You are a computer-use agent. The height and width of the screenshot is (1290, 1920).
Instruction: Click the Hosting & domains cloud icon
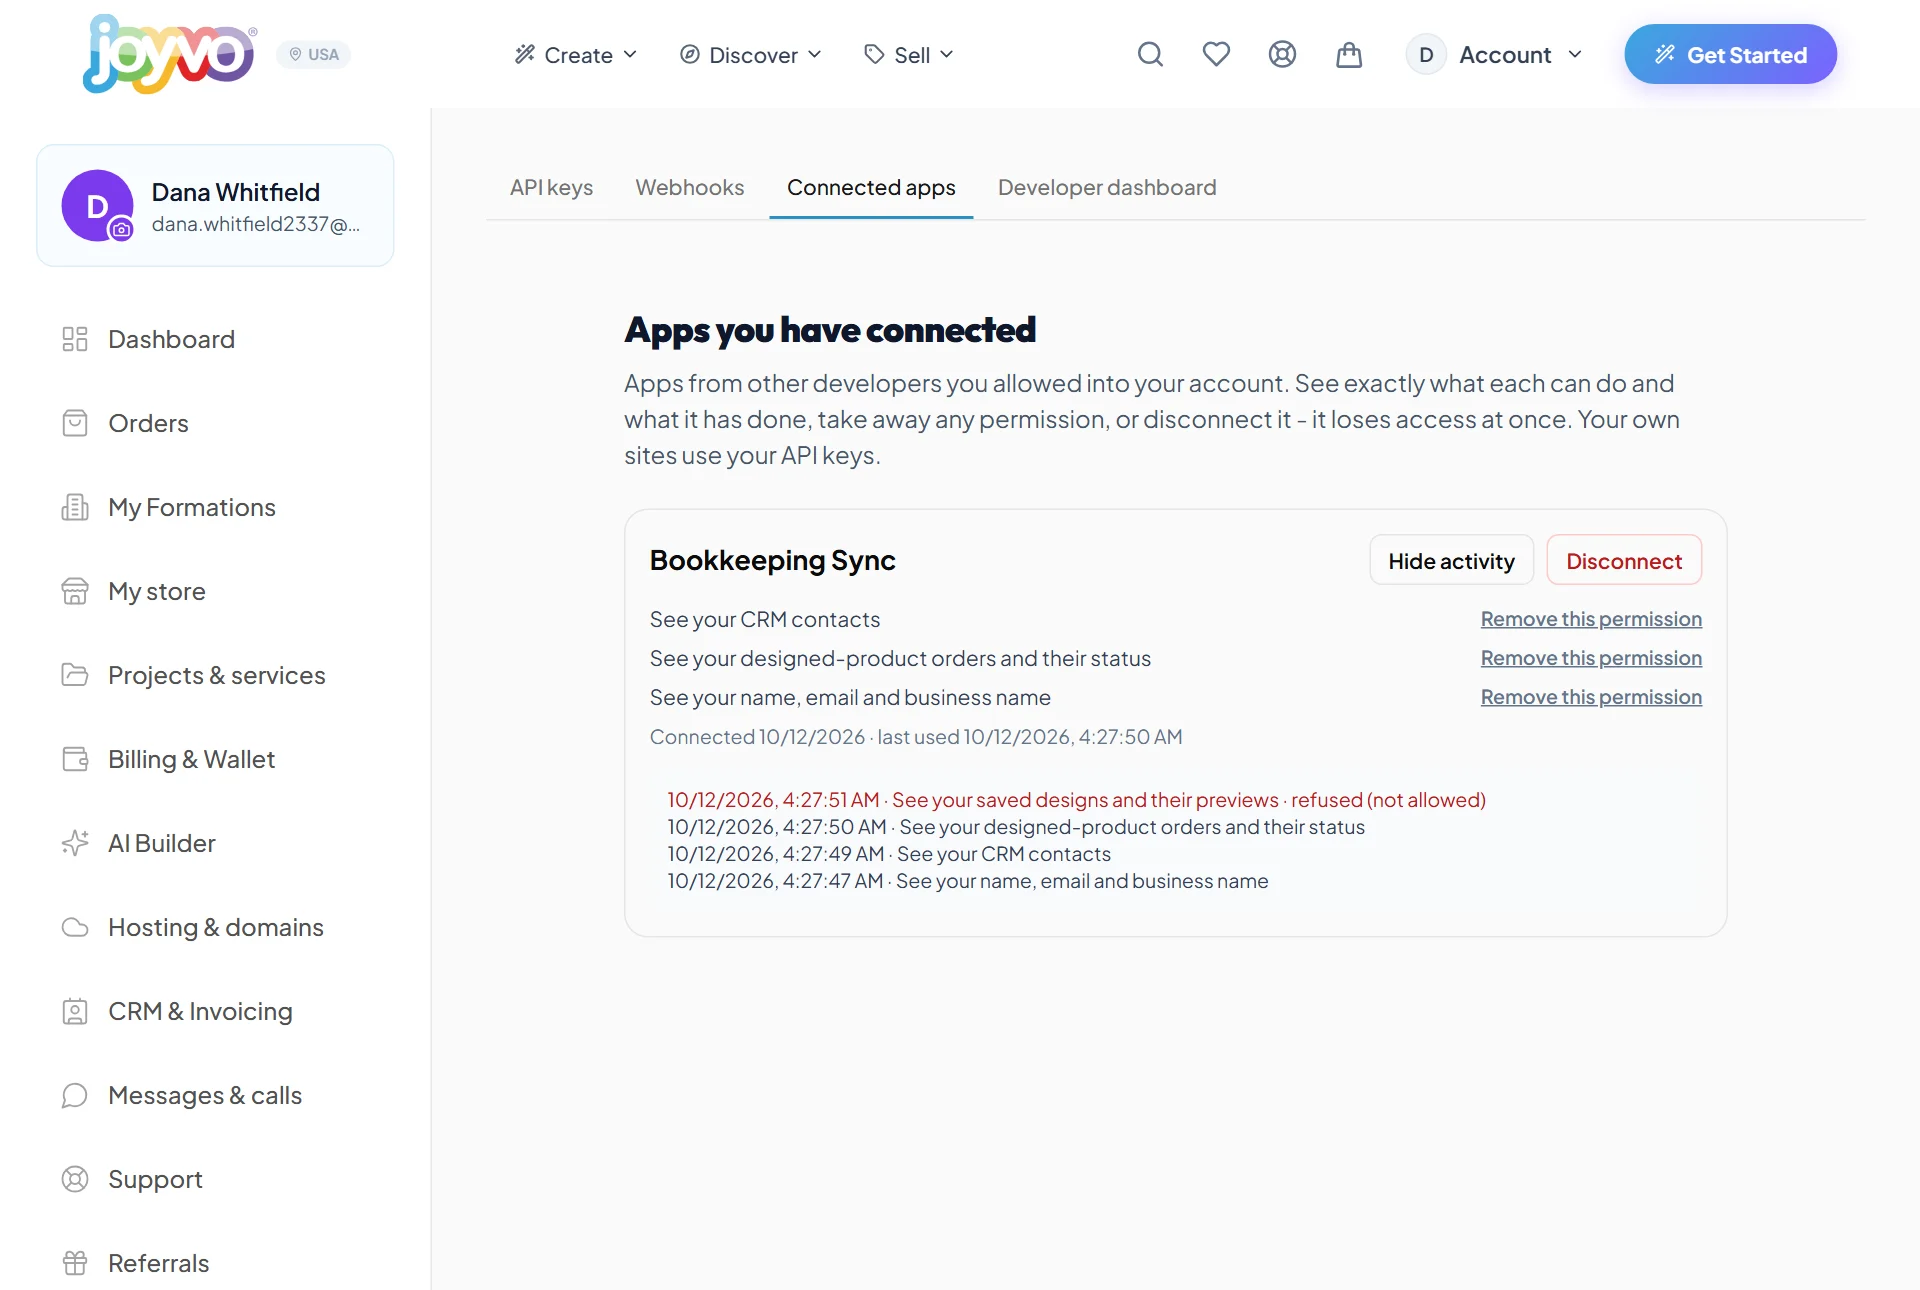tap(75, 927)
